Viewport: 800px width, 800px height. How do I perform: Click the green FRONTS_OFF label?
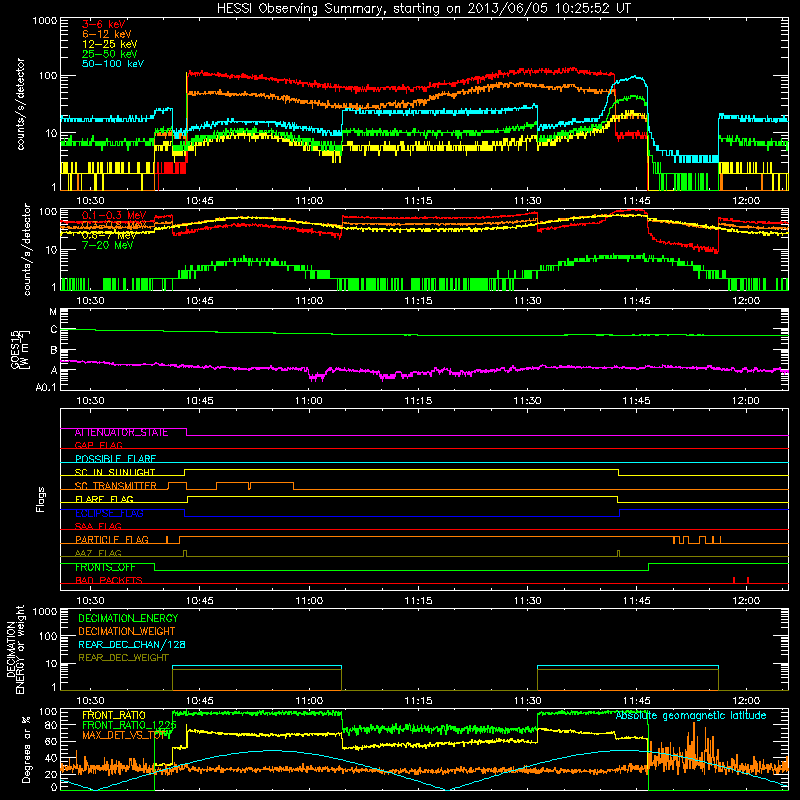pyautogui.click(x=105, y=567)
